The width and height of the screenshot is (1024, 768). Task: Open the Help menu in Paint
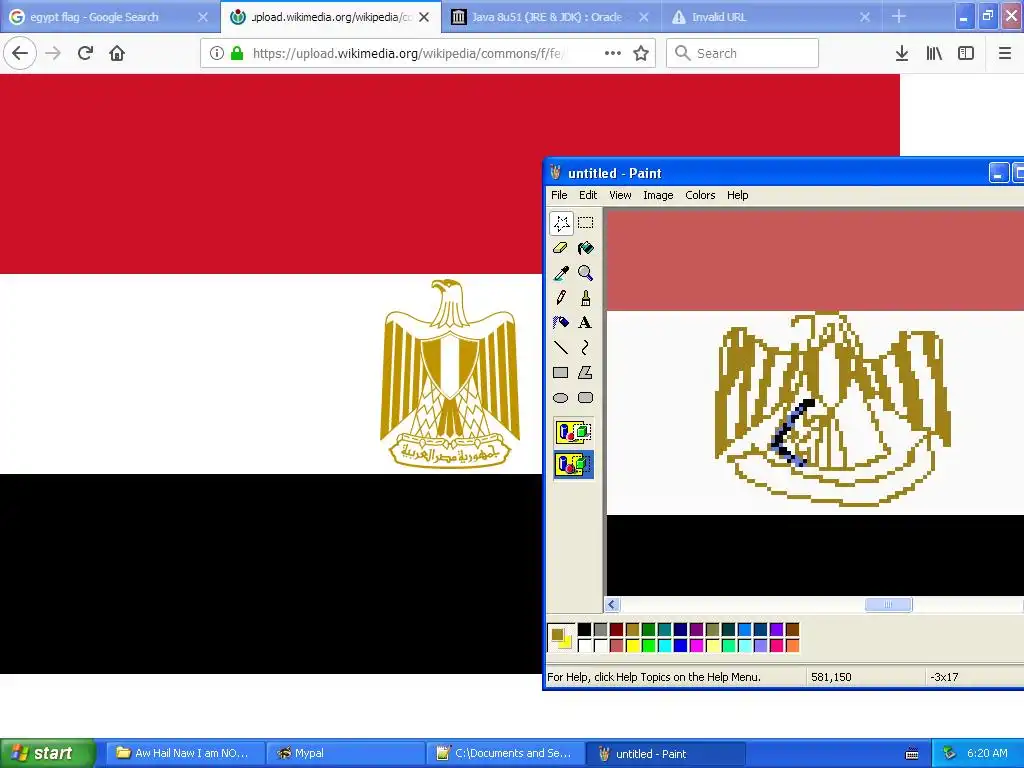click(737, 195)
